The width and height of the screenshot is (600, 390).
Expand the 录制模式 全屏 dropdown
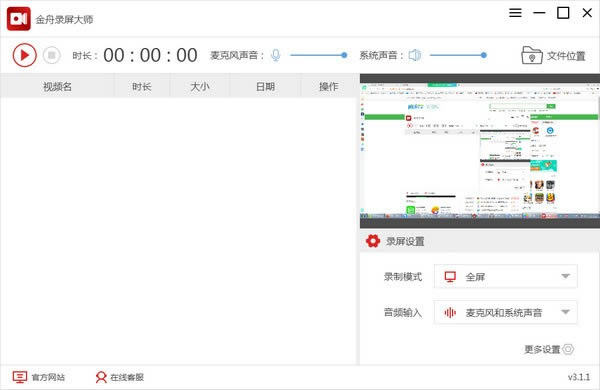pyautogui.click(x=505, y=276)
